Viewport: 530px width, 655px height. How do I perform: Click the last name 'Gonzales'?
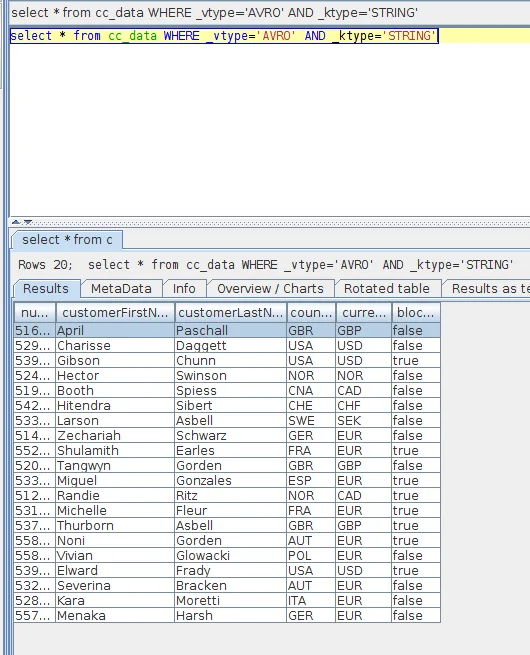point(231,481)
